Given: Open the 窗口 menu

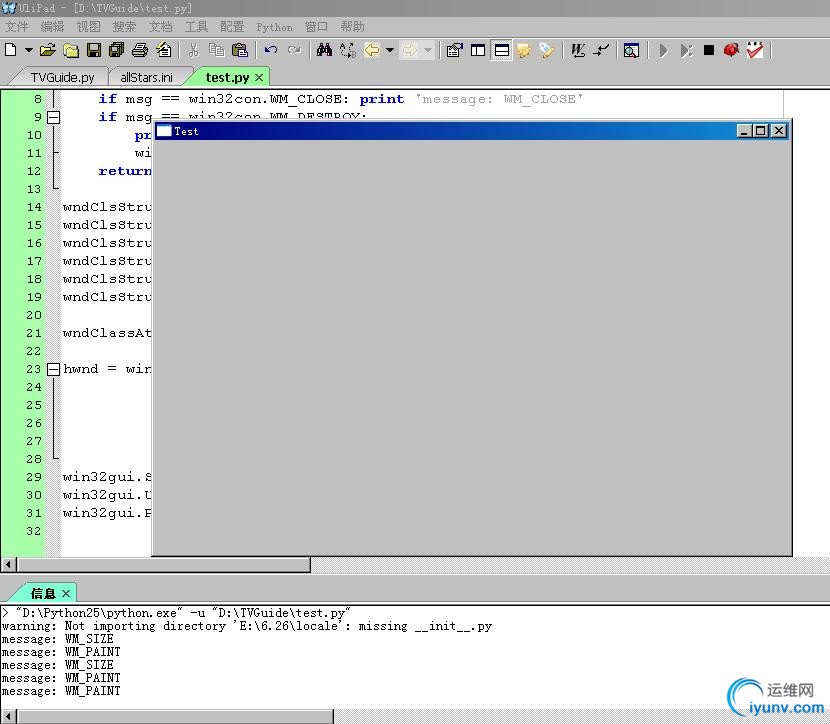Looking at the screenshot, I should (317, 26).
